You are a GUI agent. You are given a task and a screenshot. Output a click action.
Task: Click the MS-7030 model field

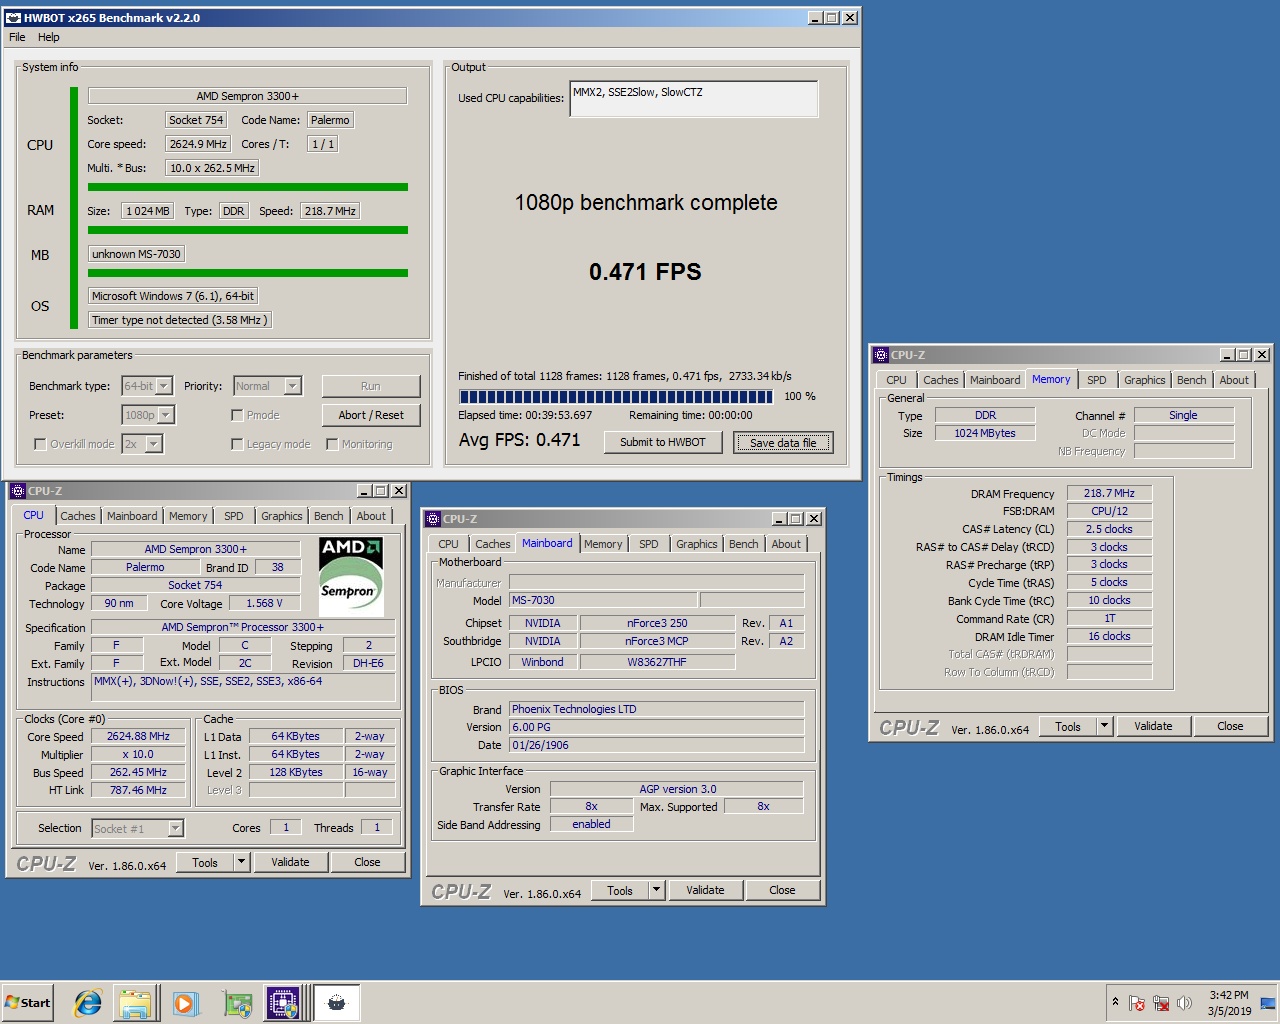pyautogui.click(x=603, y=600)
